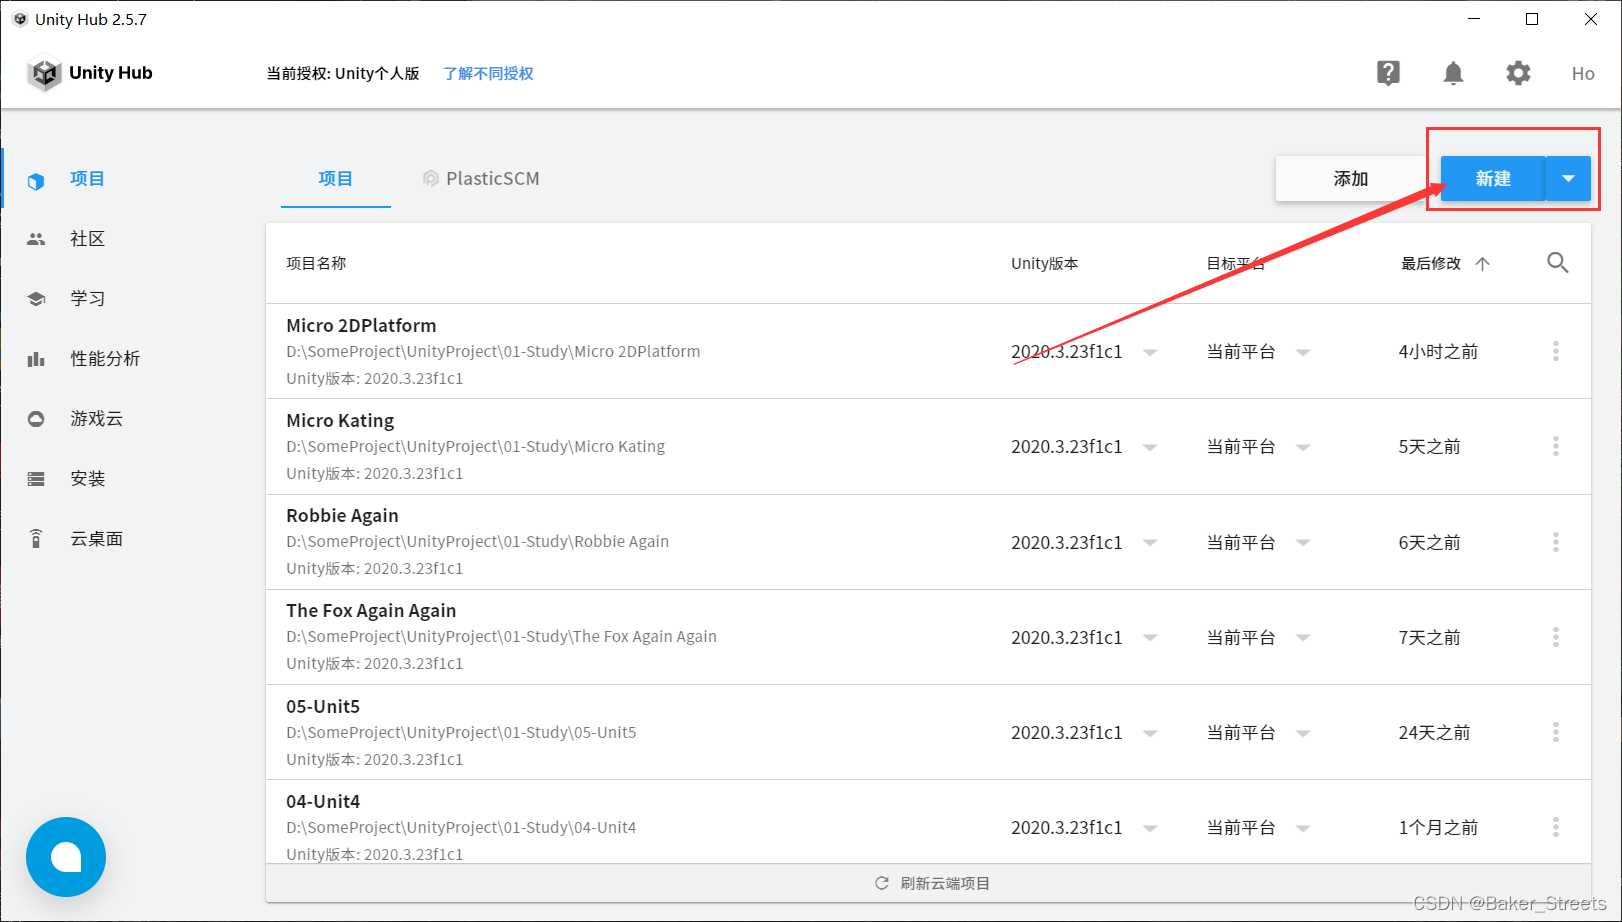Open 社区 community section

pyautogui.click(x=87, y=239)
